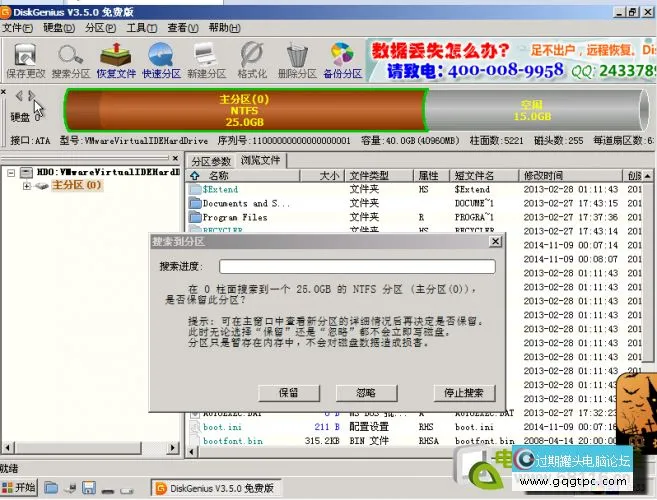Start 快速分区 (quick partition) from the toolbar
Screen dimensions: 657x500
click(161, 61)
